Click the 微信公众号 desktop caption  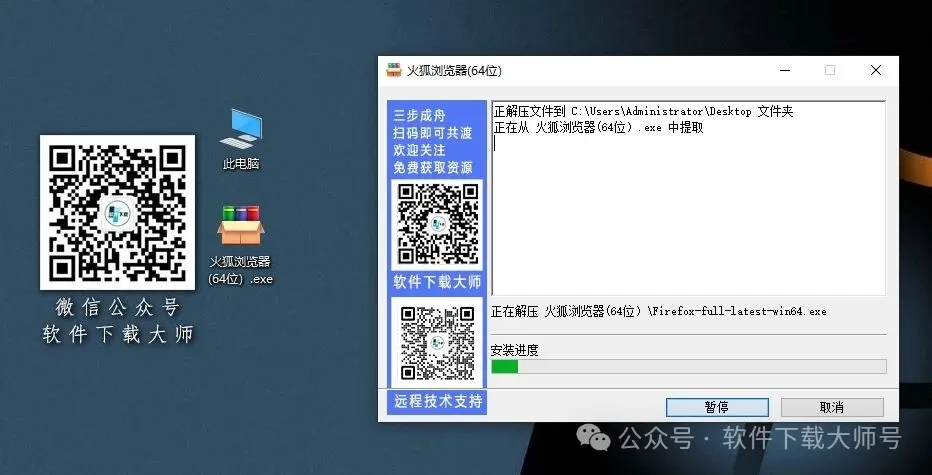[x=117, y=307]
